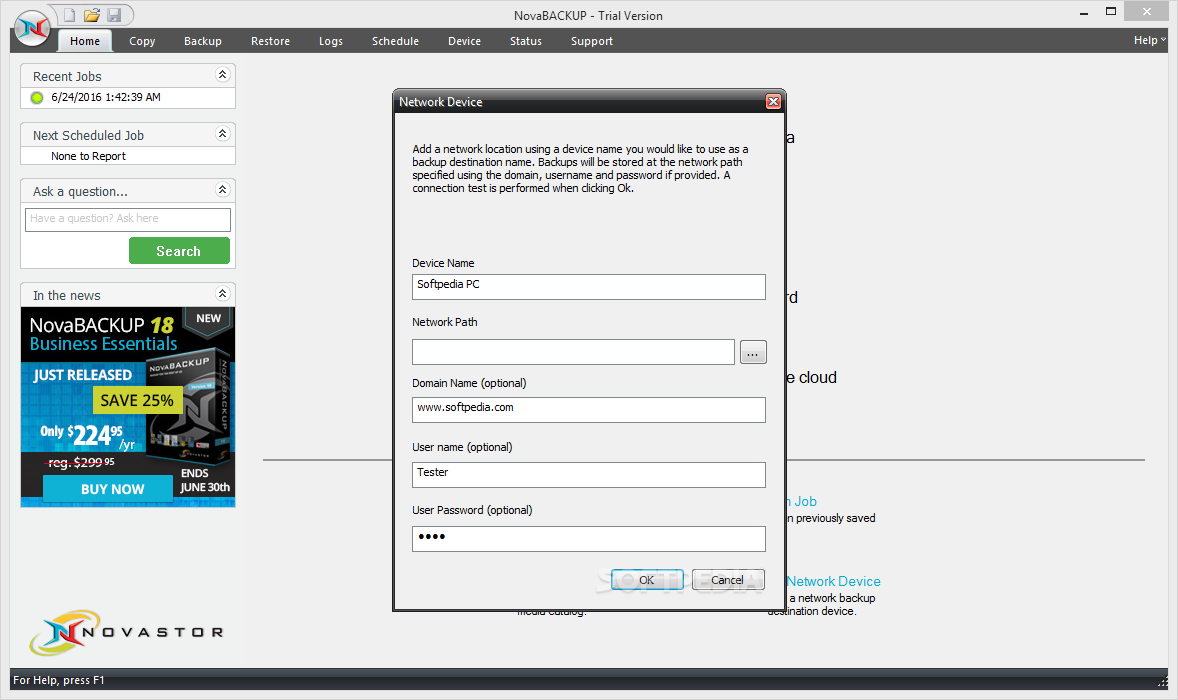This screenshot has height=700, width=1178.
Task: Collapse the Recent Jobs panel
Action: coord(222,74)
